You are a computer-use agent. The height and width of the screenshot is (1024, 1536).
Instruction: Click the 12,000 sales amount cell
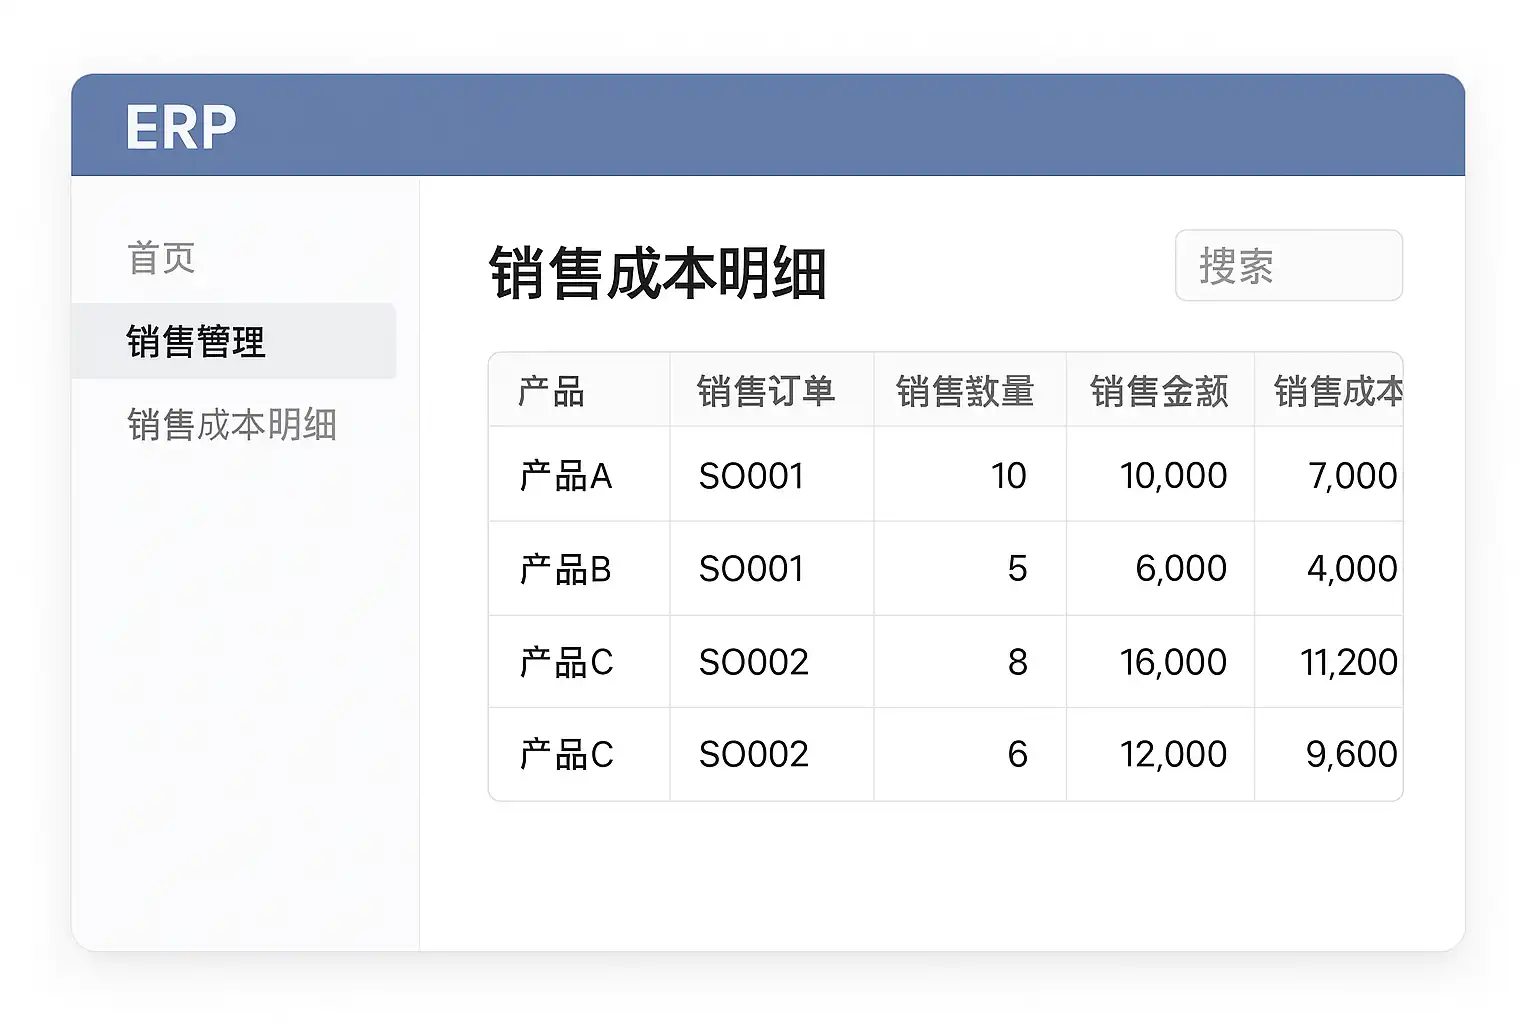[x=1173, y=754]
